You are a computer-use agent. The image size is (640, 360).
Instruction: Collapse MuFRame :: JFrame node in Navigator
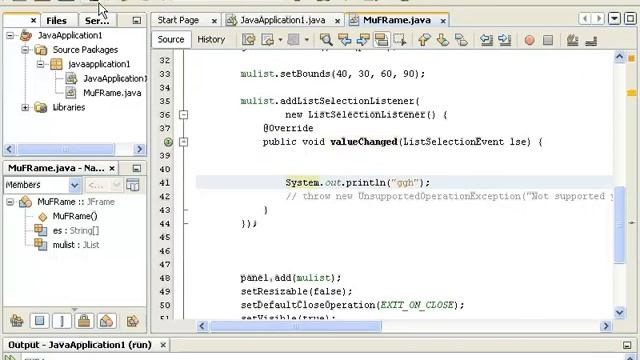[x=10, y=202]
